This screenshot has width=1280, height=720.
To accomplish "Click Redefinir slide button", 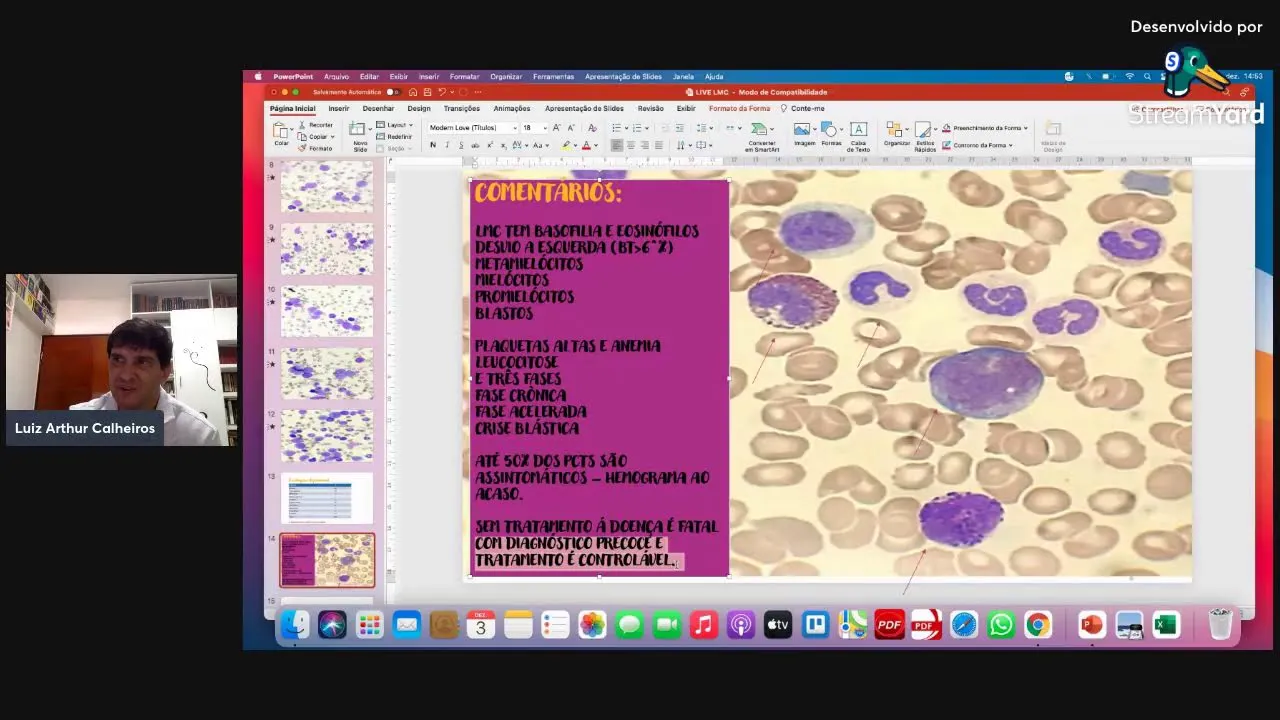I will pos(394,136).
